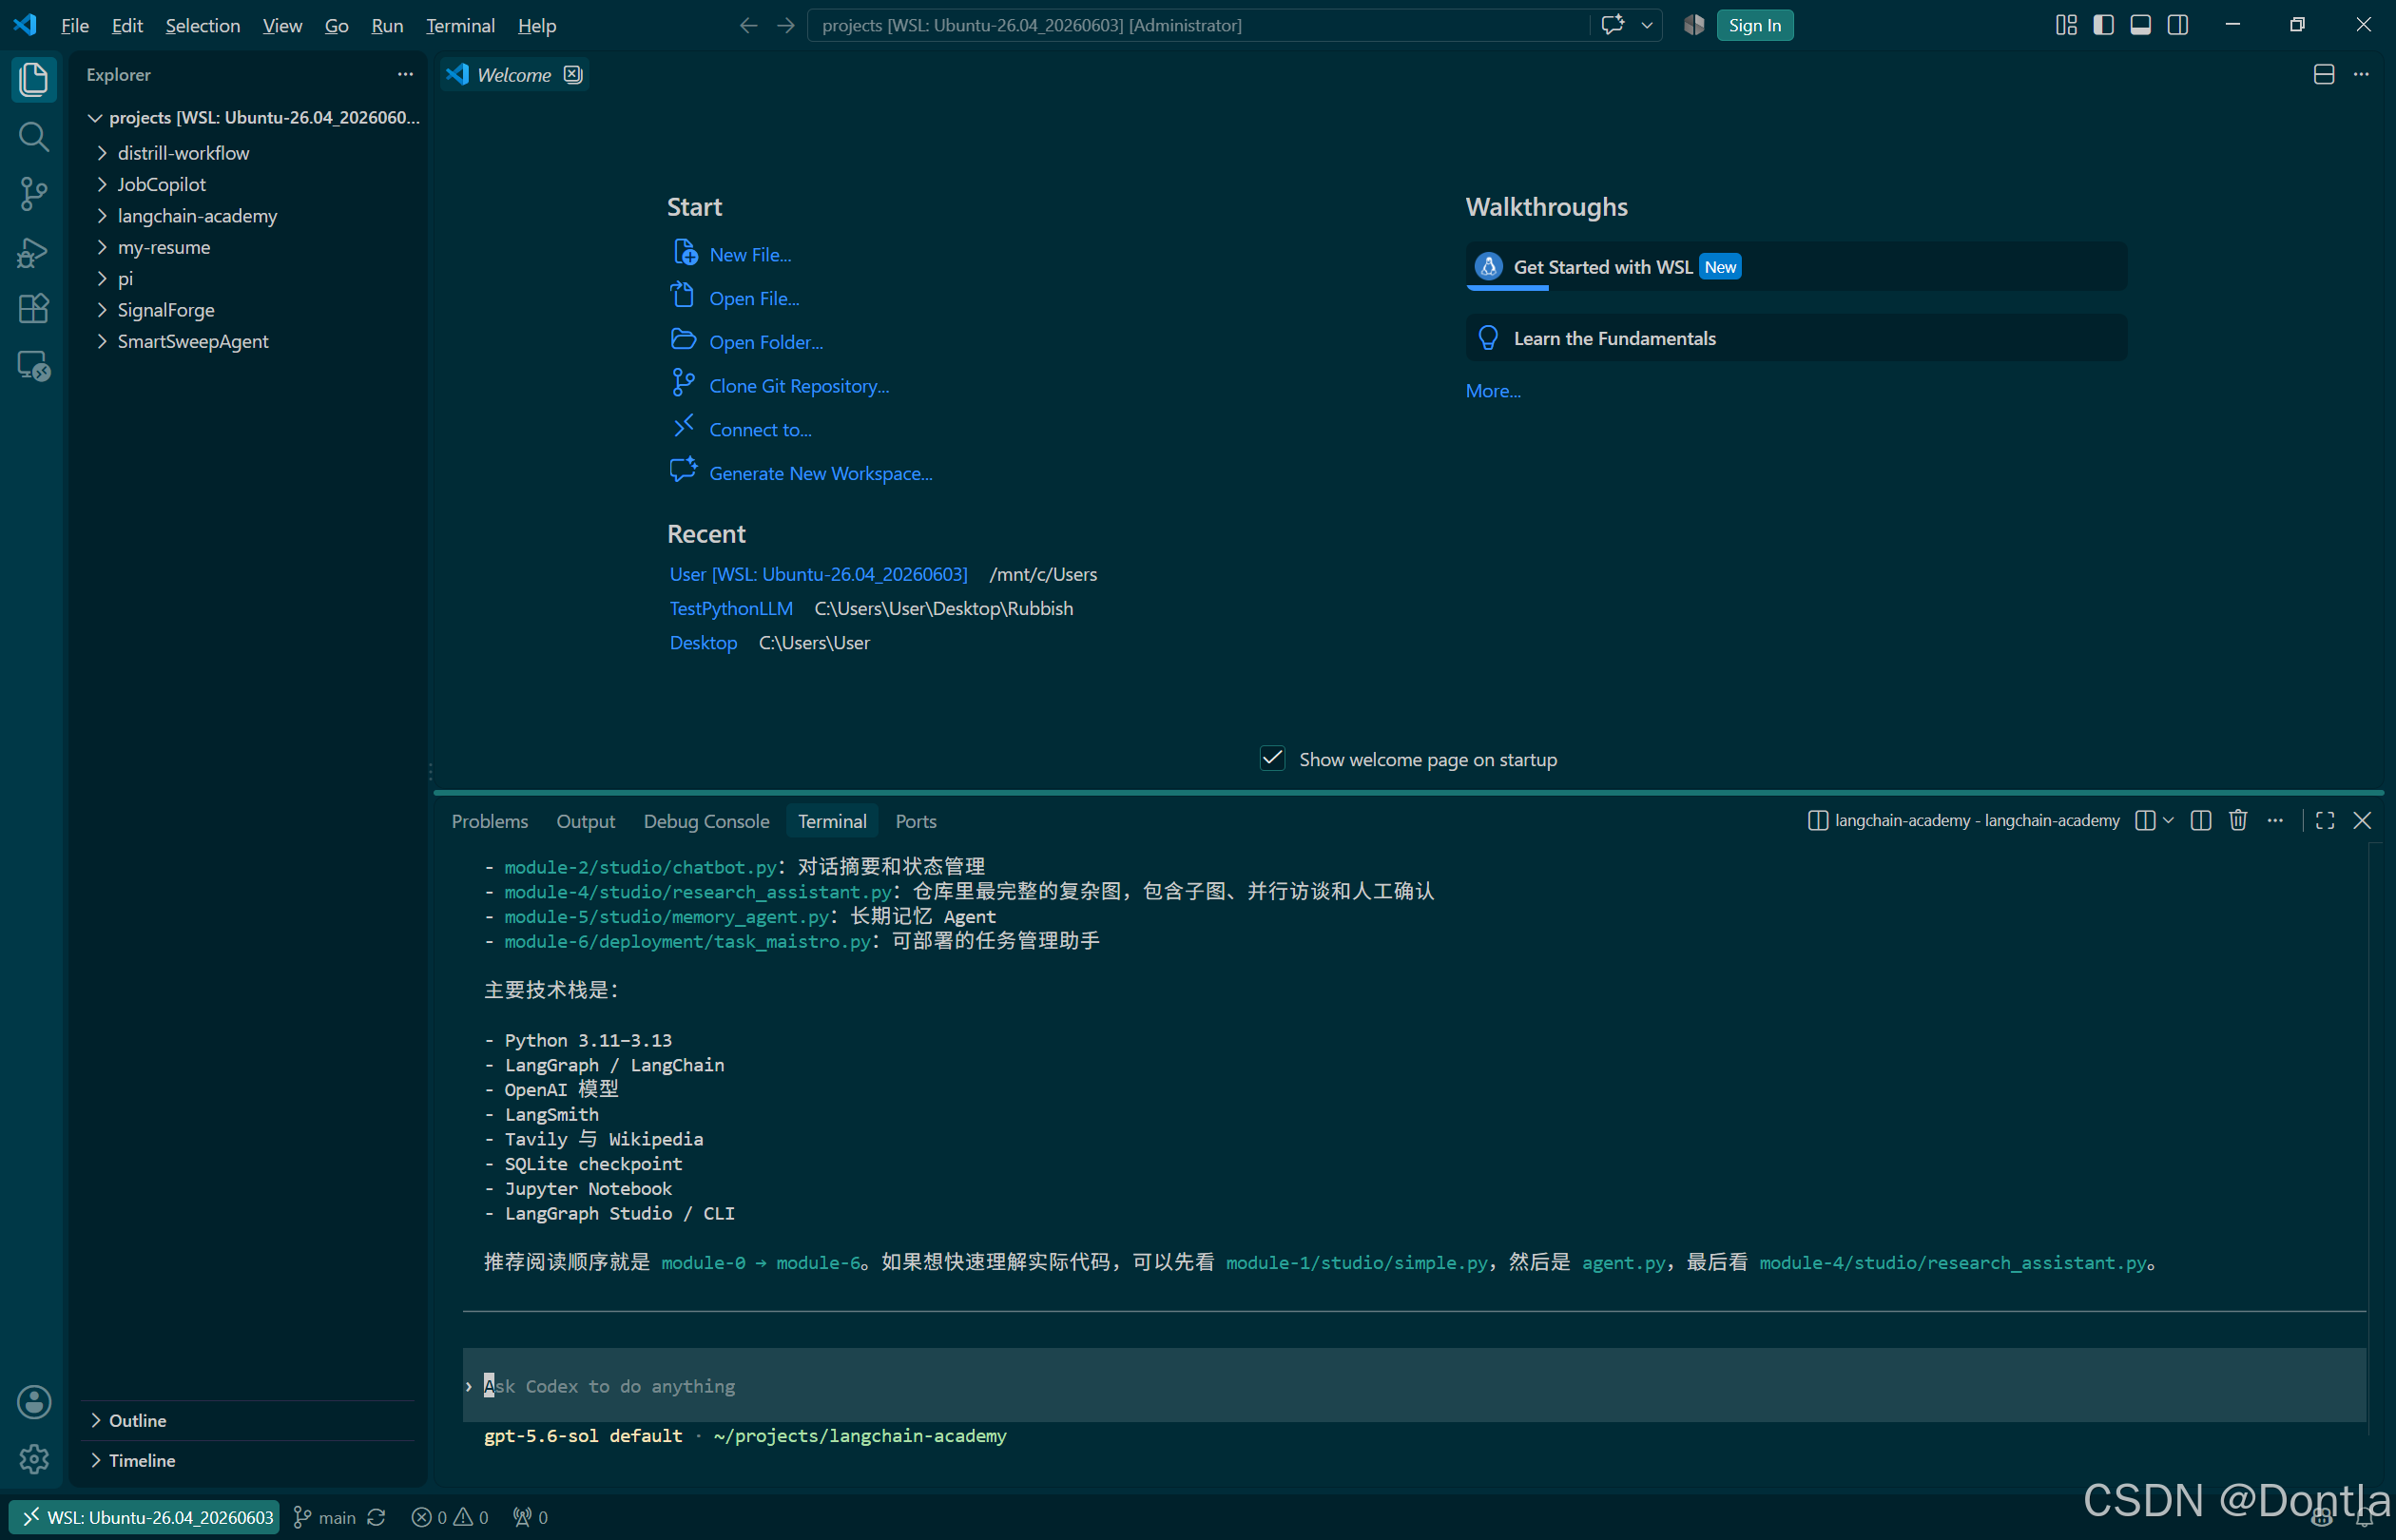Click the synchronize changes icon
Image resolution: width=2396 pixels, height=1540 pixels.
click(376, 1517)
